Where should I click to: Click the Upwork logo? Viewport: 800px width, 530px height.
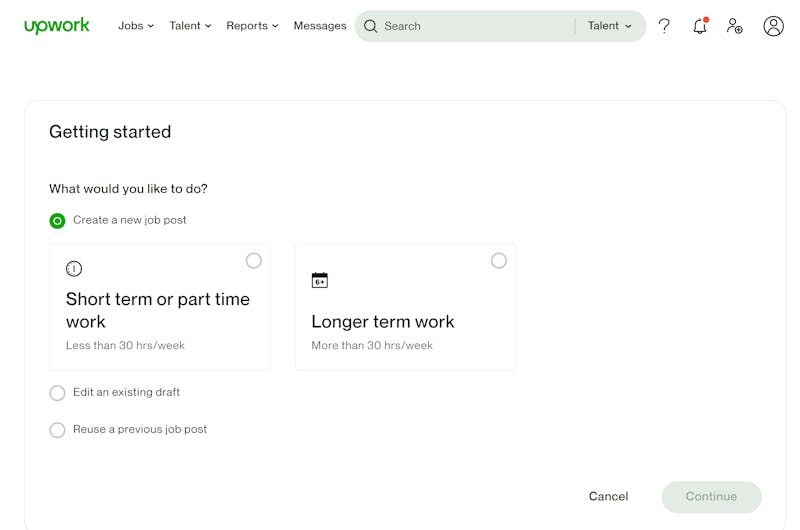[57, 26]
